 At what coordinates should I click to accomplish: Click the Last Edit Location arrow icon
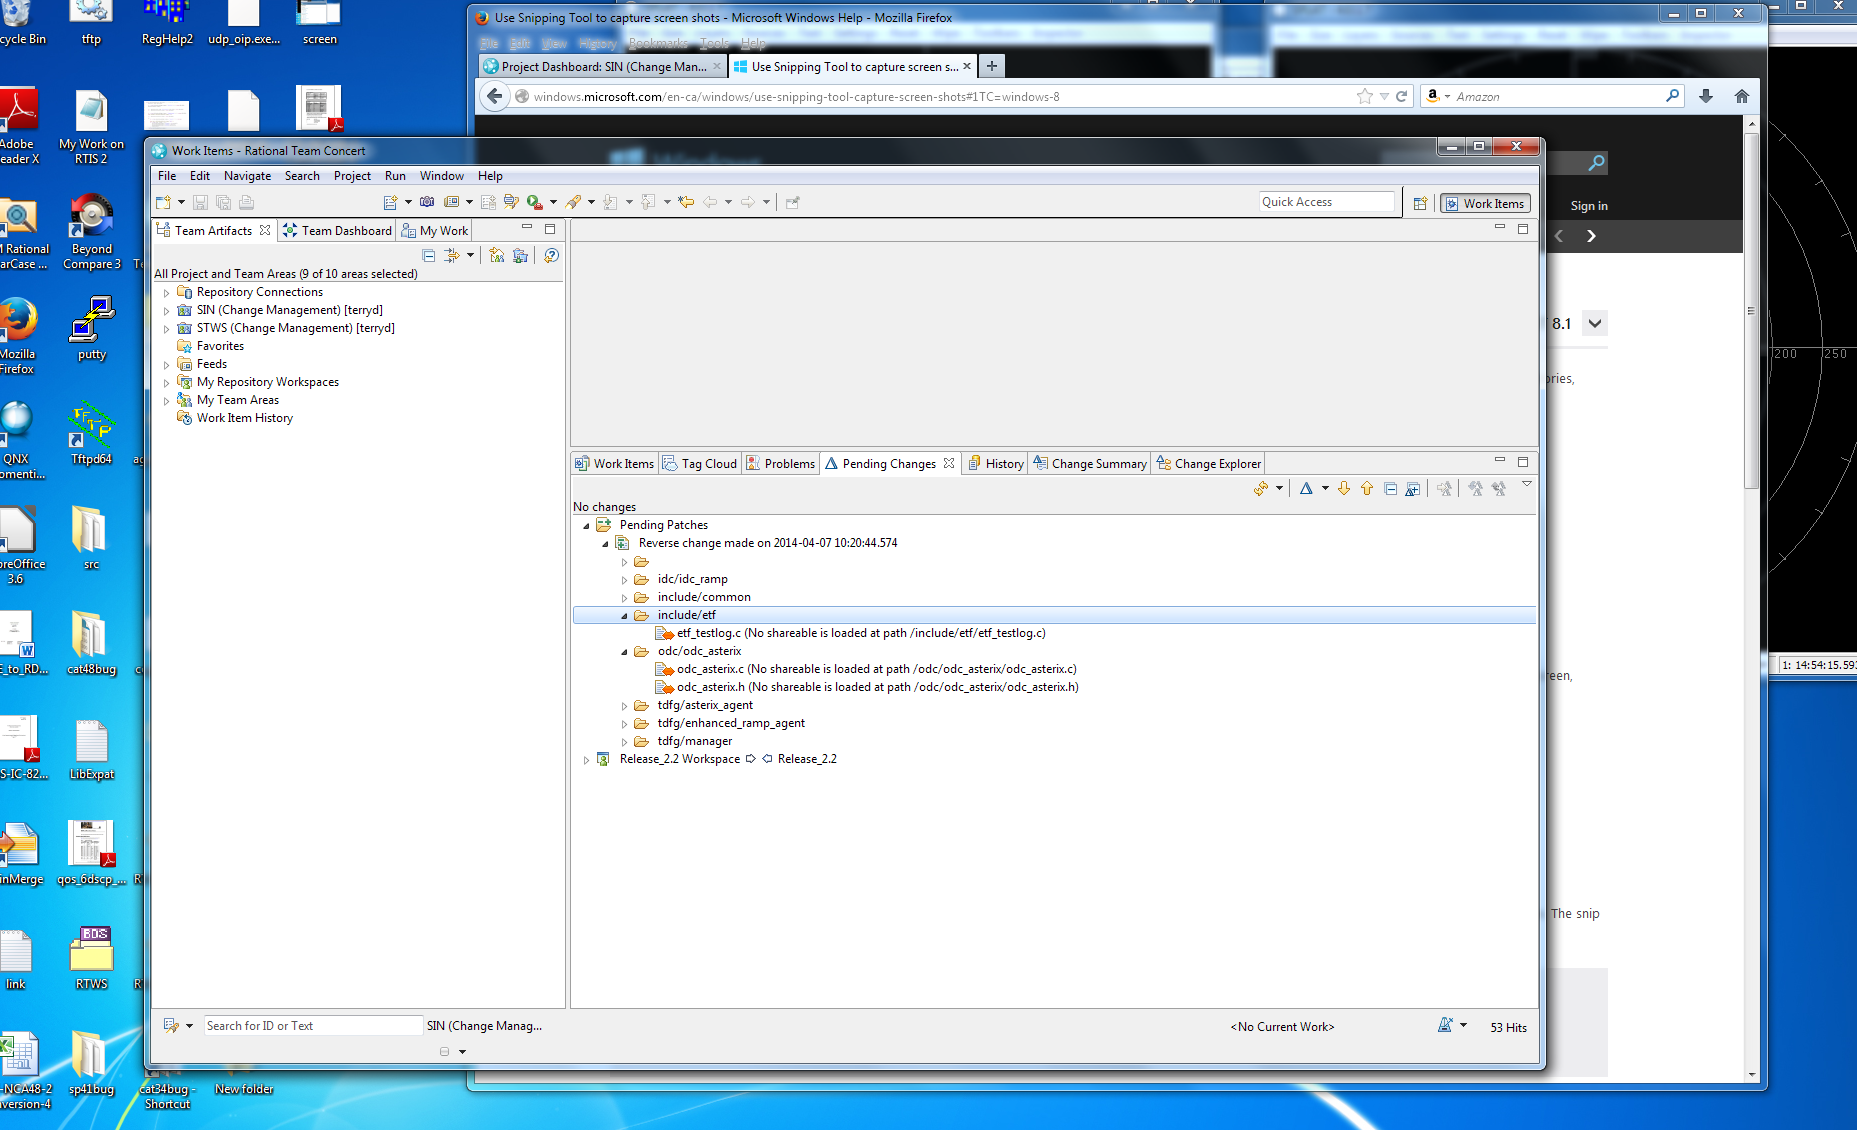tap(686, 202)
